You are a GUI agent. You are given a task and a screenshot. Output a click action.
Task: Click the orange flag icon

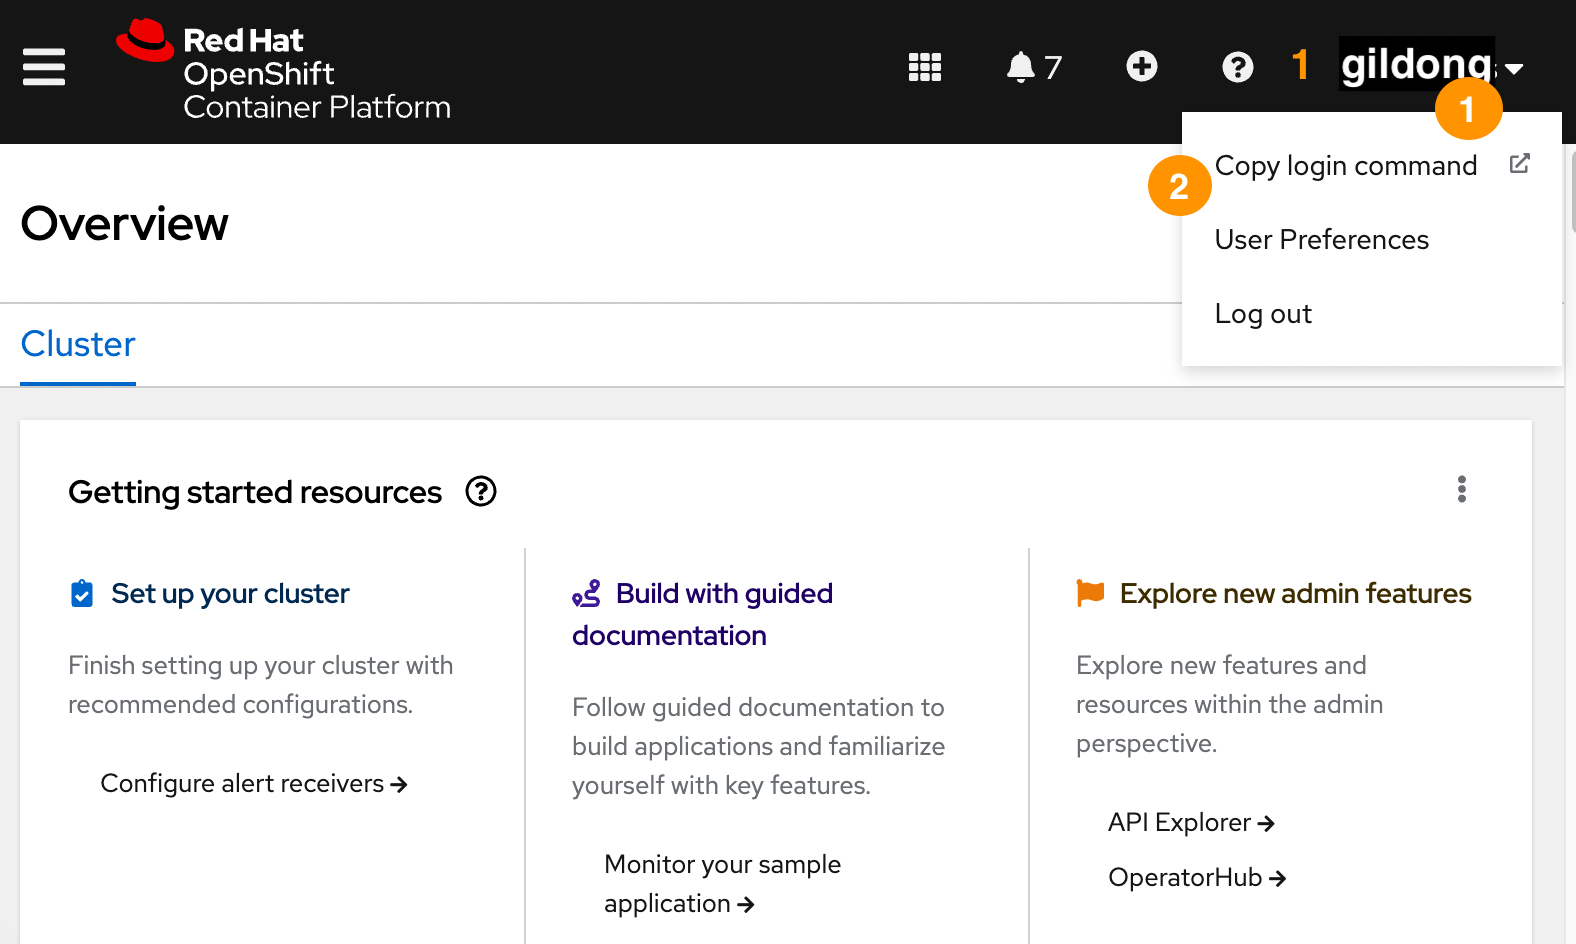[x=1090, y=592]
